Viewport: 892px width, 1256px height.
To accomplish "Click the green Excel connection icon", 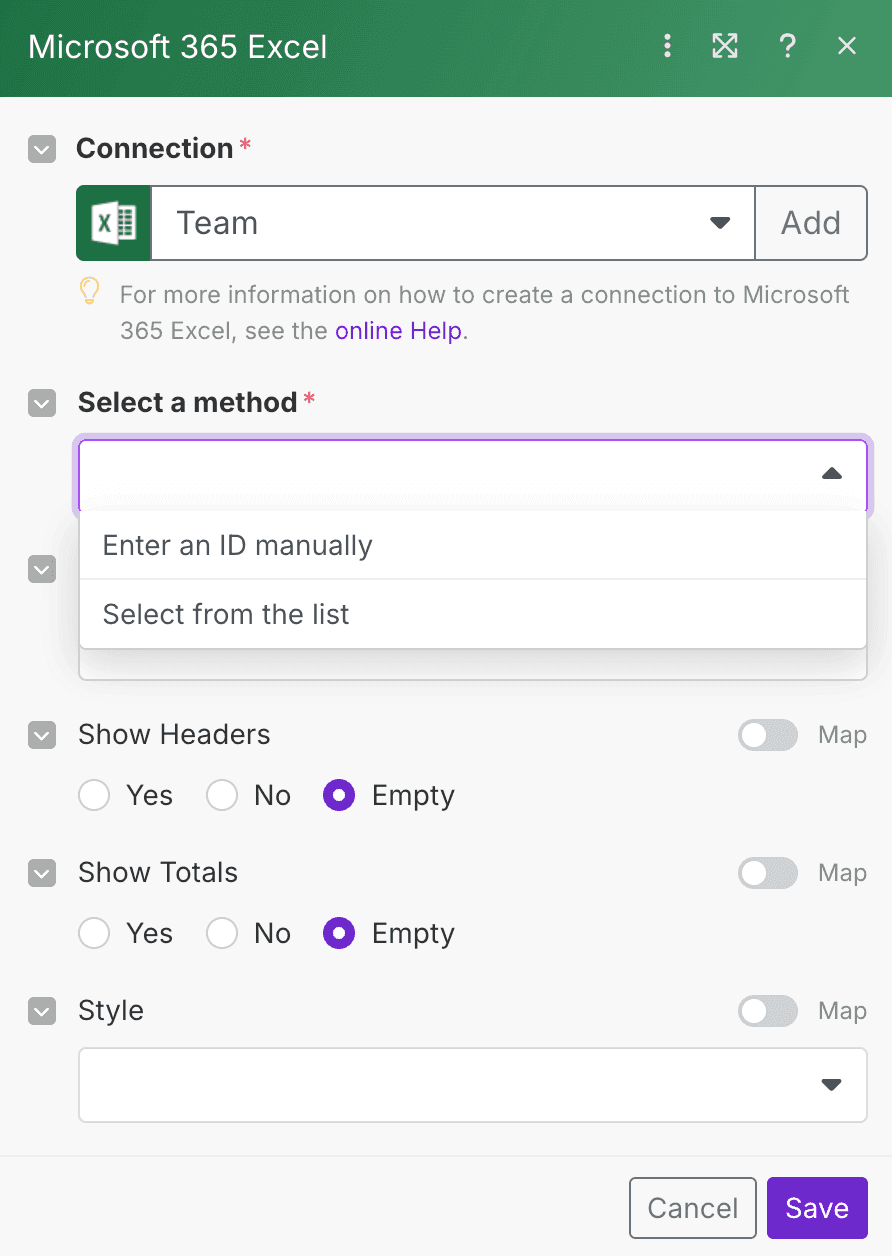I will click(x=114, y=222).
